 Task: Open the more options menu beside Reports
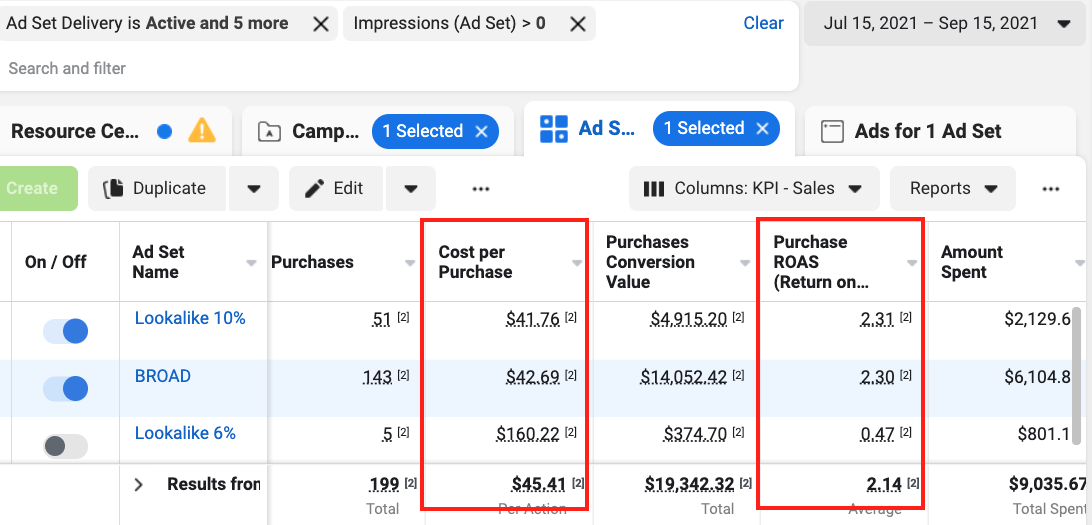(1049, 188)
